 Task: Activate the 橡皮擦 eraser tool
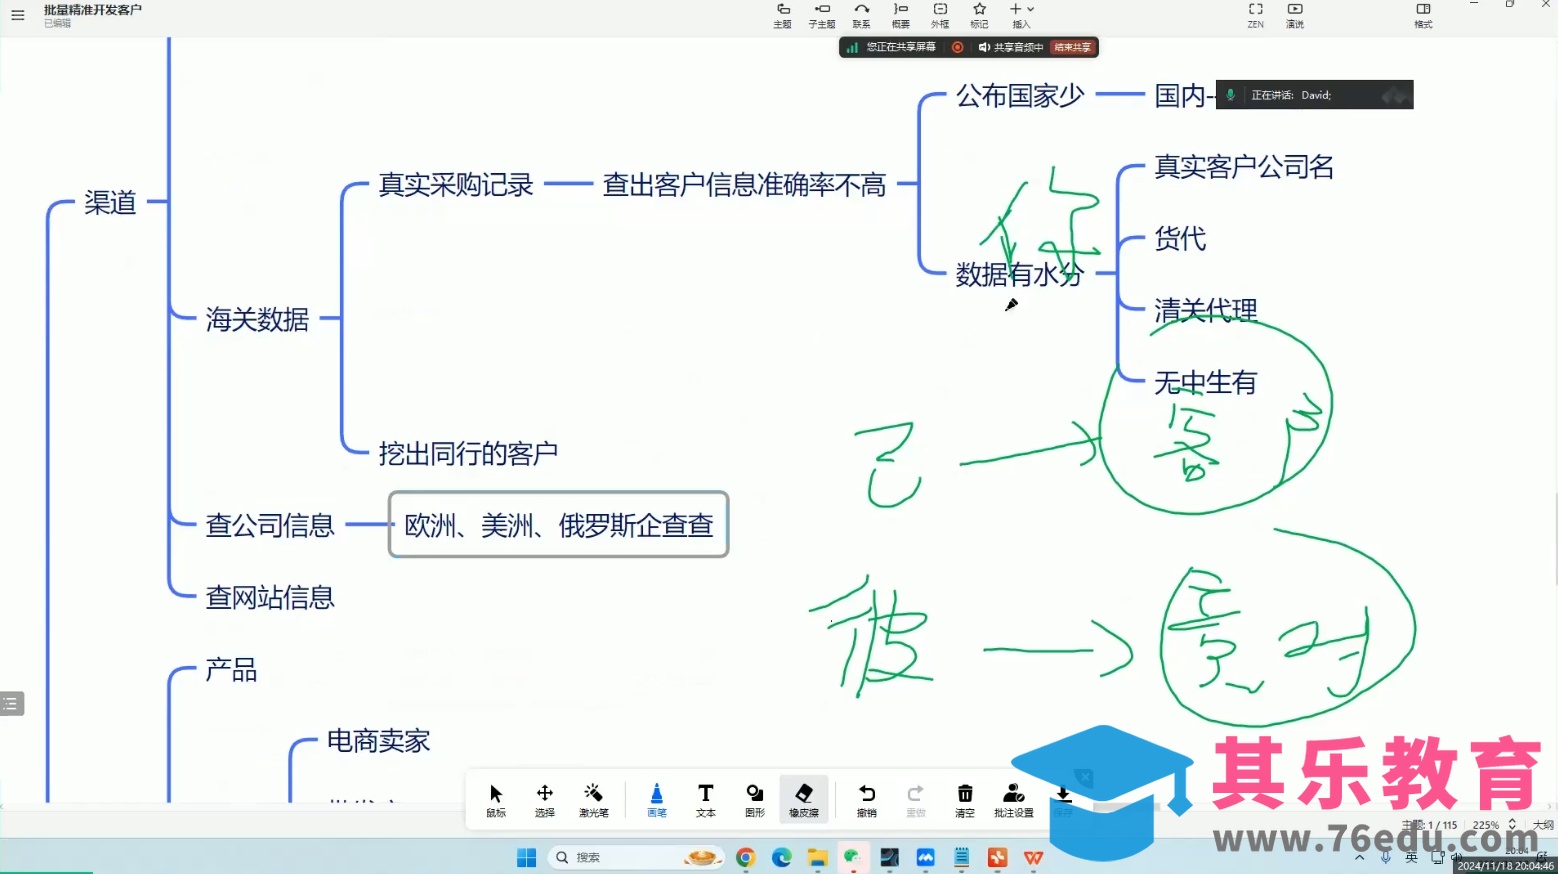click(x=803, y=800)
